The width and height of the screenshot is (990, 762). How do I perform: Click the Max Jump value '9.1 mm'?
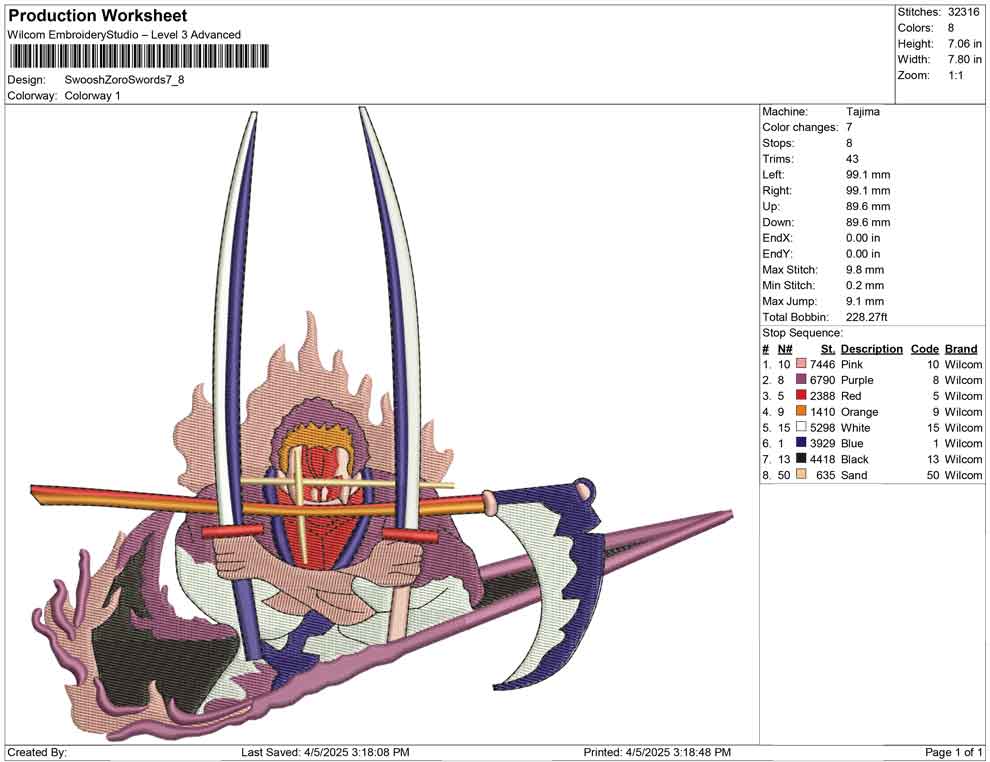point(865,301)
